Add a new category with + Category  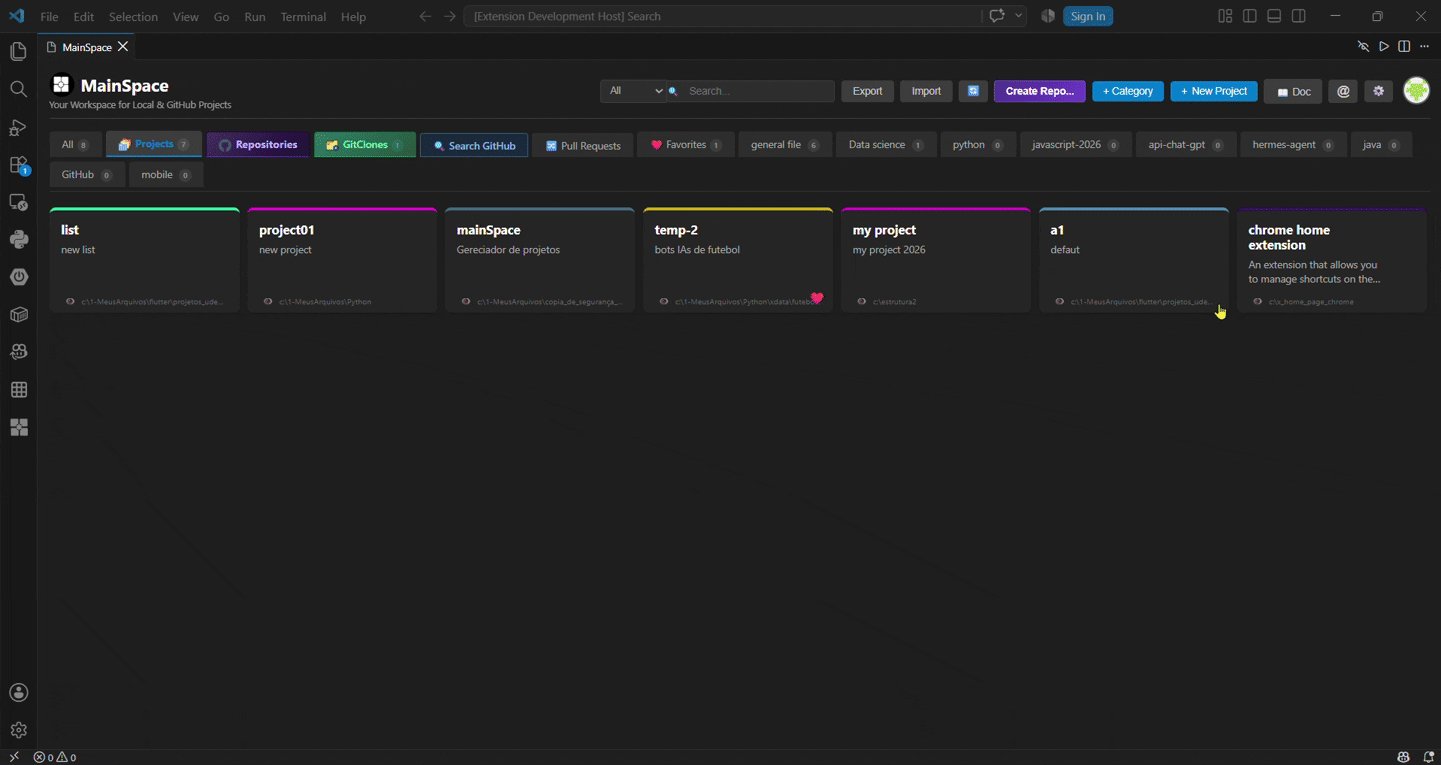click(x=1128, y=91)
